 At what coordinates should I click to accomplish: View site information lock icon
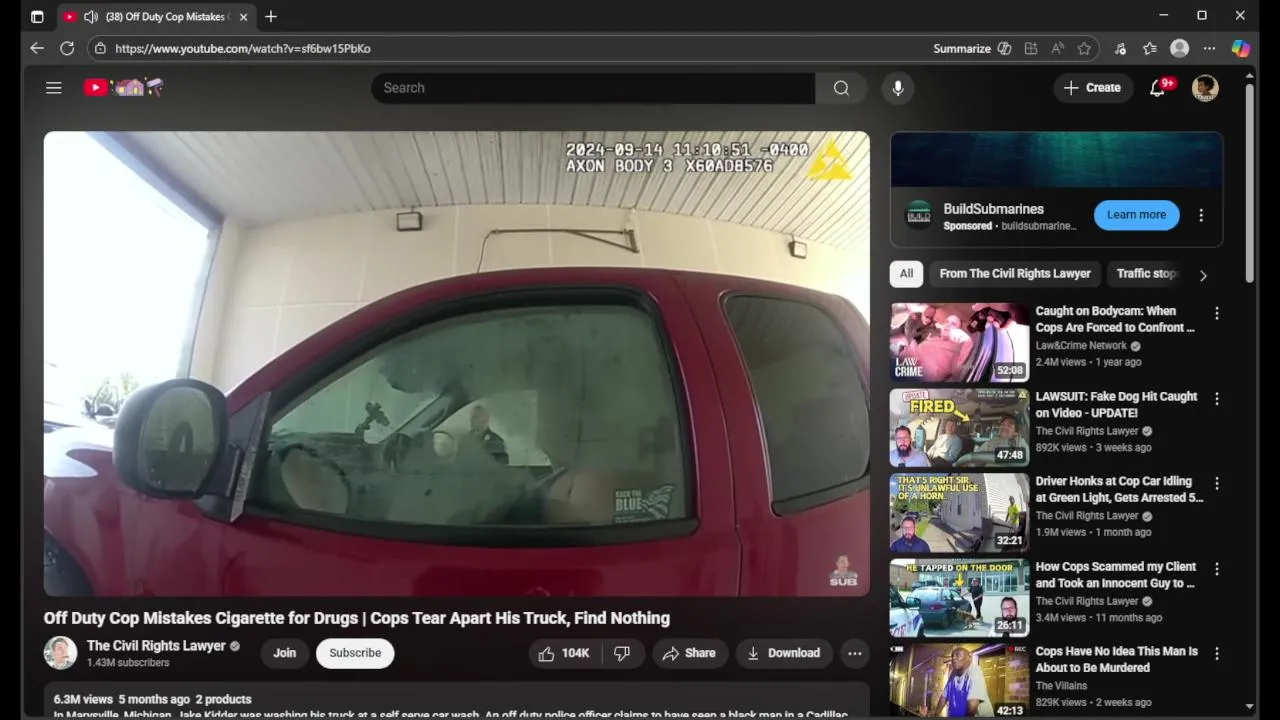(100, 48)
